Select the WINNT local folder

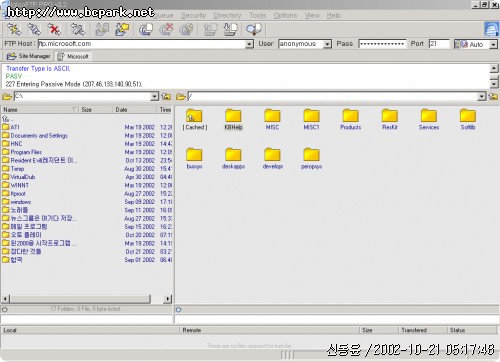(15, 185)
